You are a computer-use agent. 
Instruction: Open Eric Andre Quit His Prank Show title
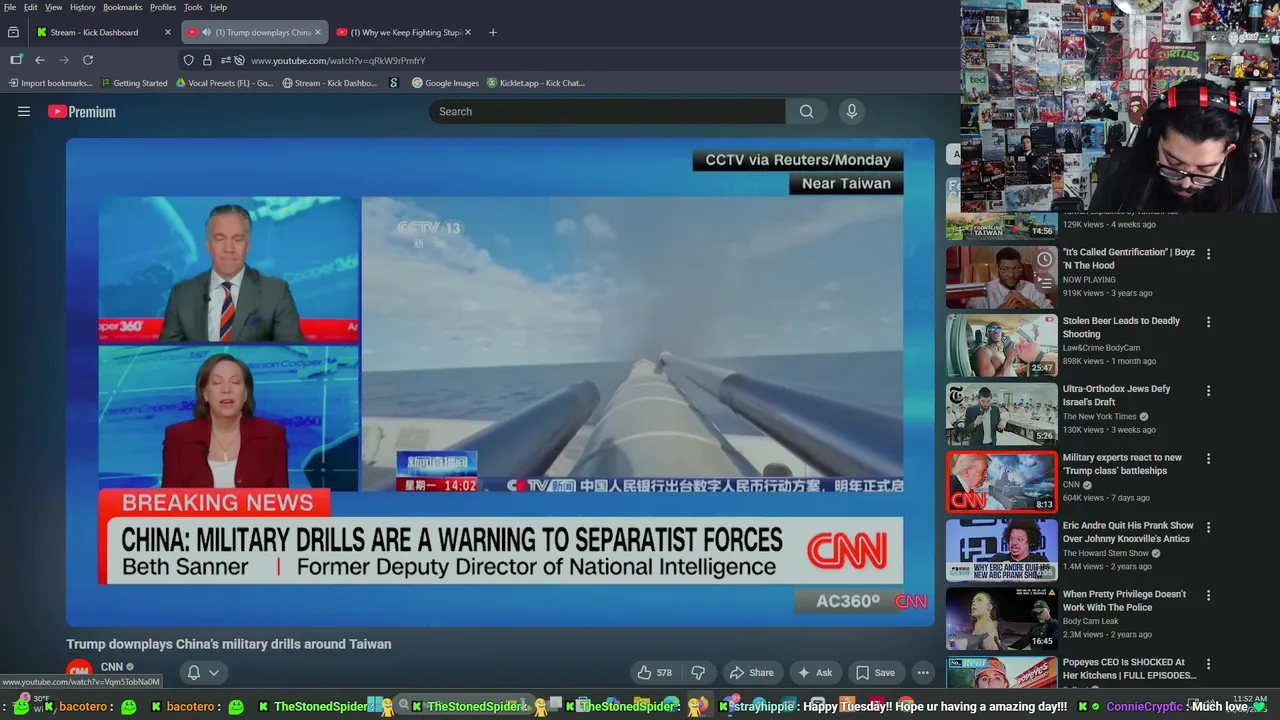tap(1128, 532)
